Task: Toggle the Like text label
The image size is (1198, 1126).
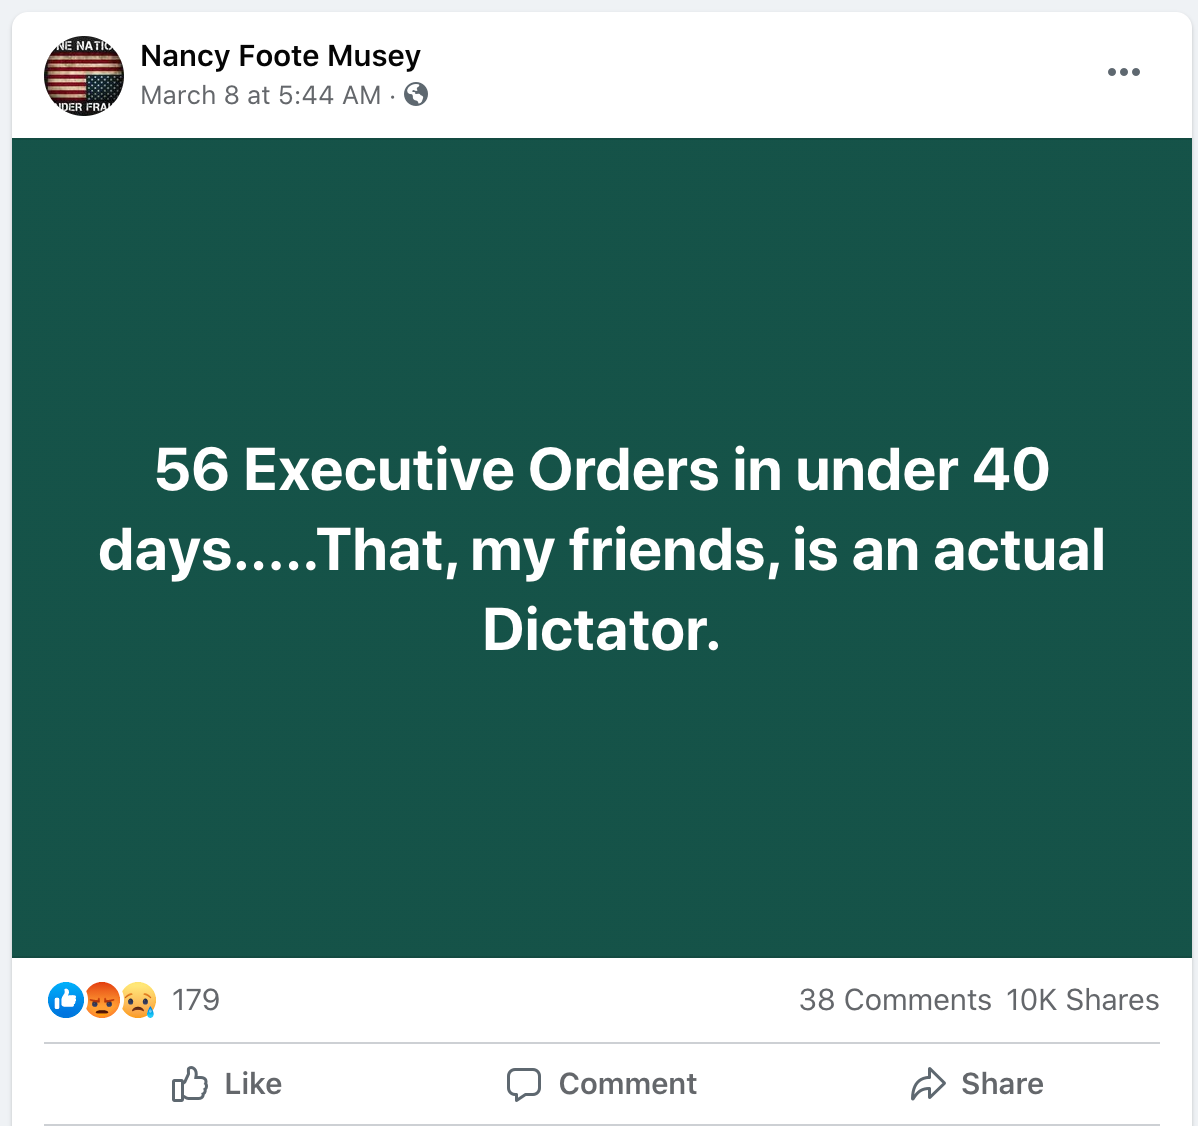Action: [253, 1084]
